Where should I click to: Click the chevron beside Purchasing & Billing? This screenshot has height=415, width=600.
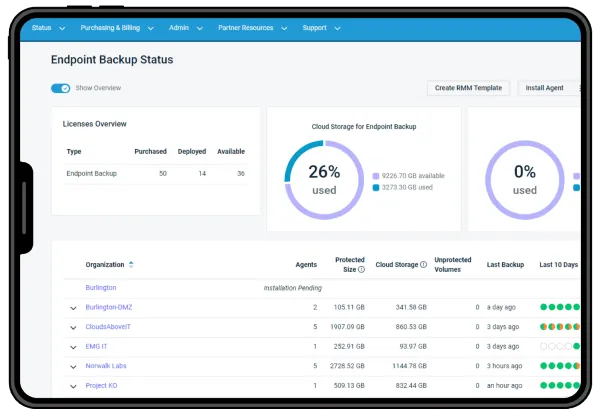(x=151, y=28)
